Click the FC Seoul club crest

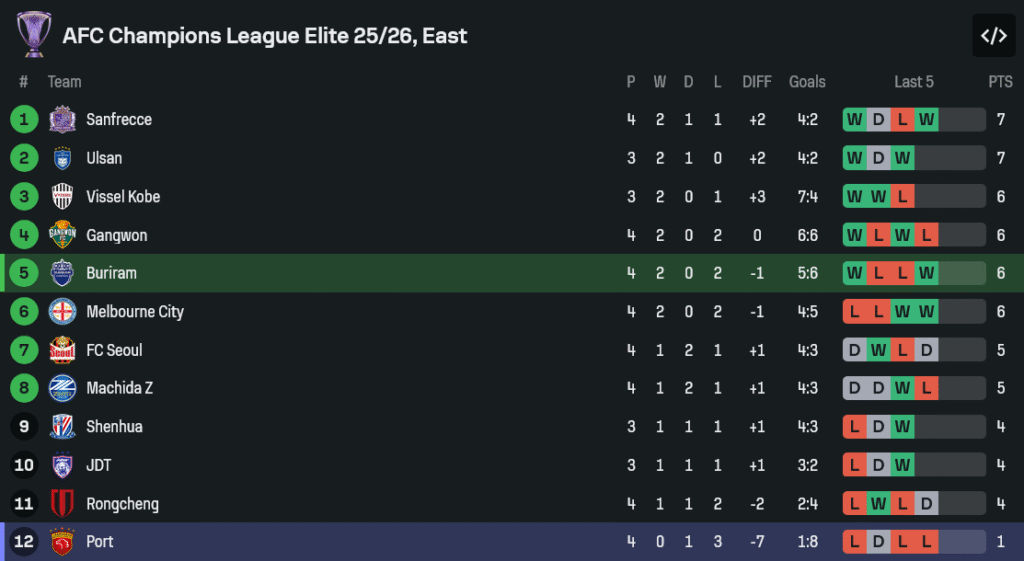pos(62,350)
